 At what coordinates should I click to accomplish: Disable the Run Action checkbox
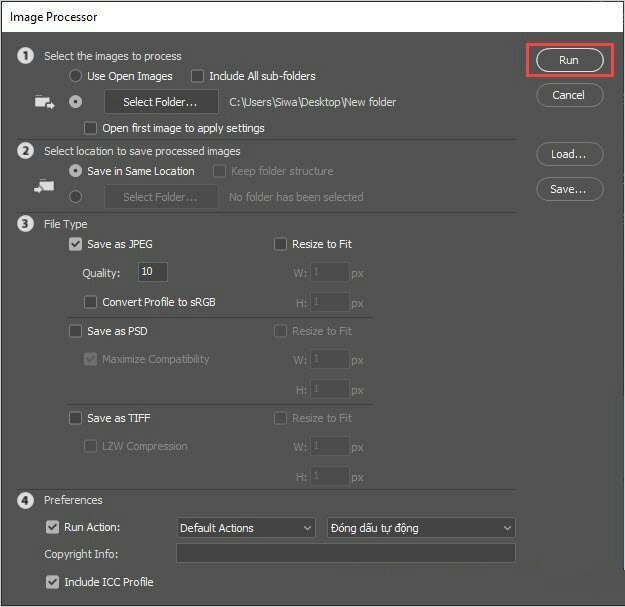click(x=53, y=527)
